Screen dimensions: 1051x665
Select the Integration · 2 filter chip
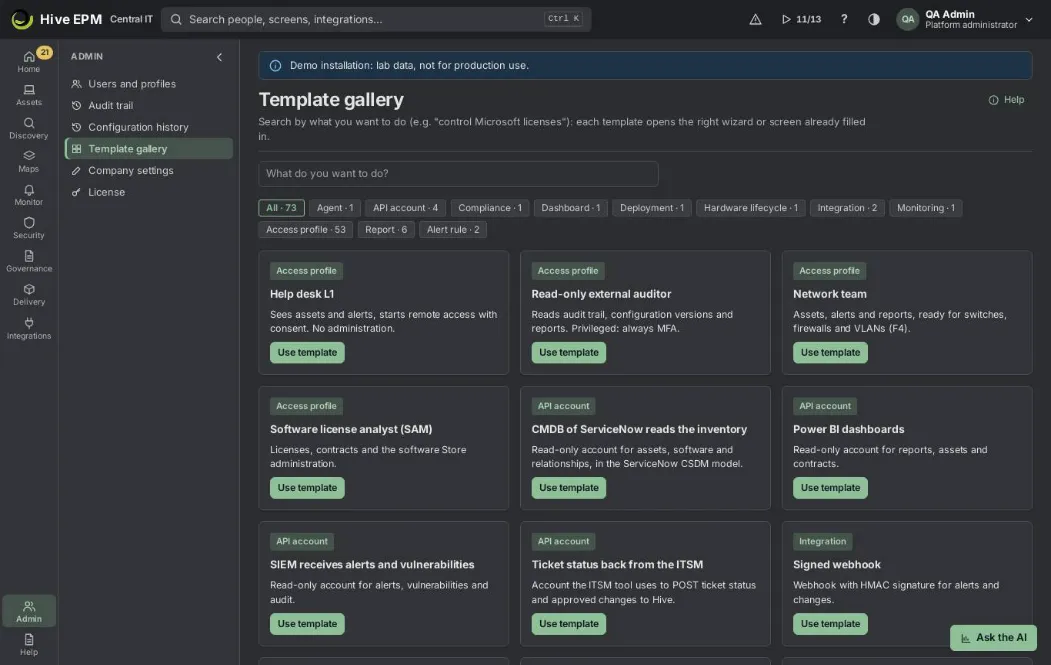(x=847, y=208)
